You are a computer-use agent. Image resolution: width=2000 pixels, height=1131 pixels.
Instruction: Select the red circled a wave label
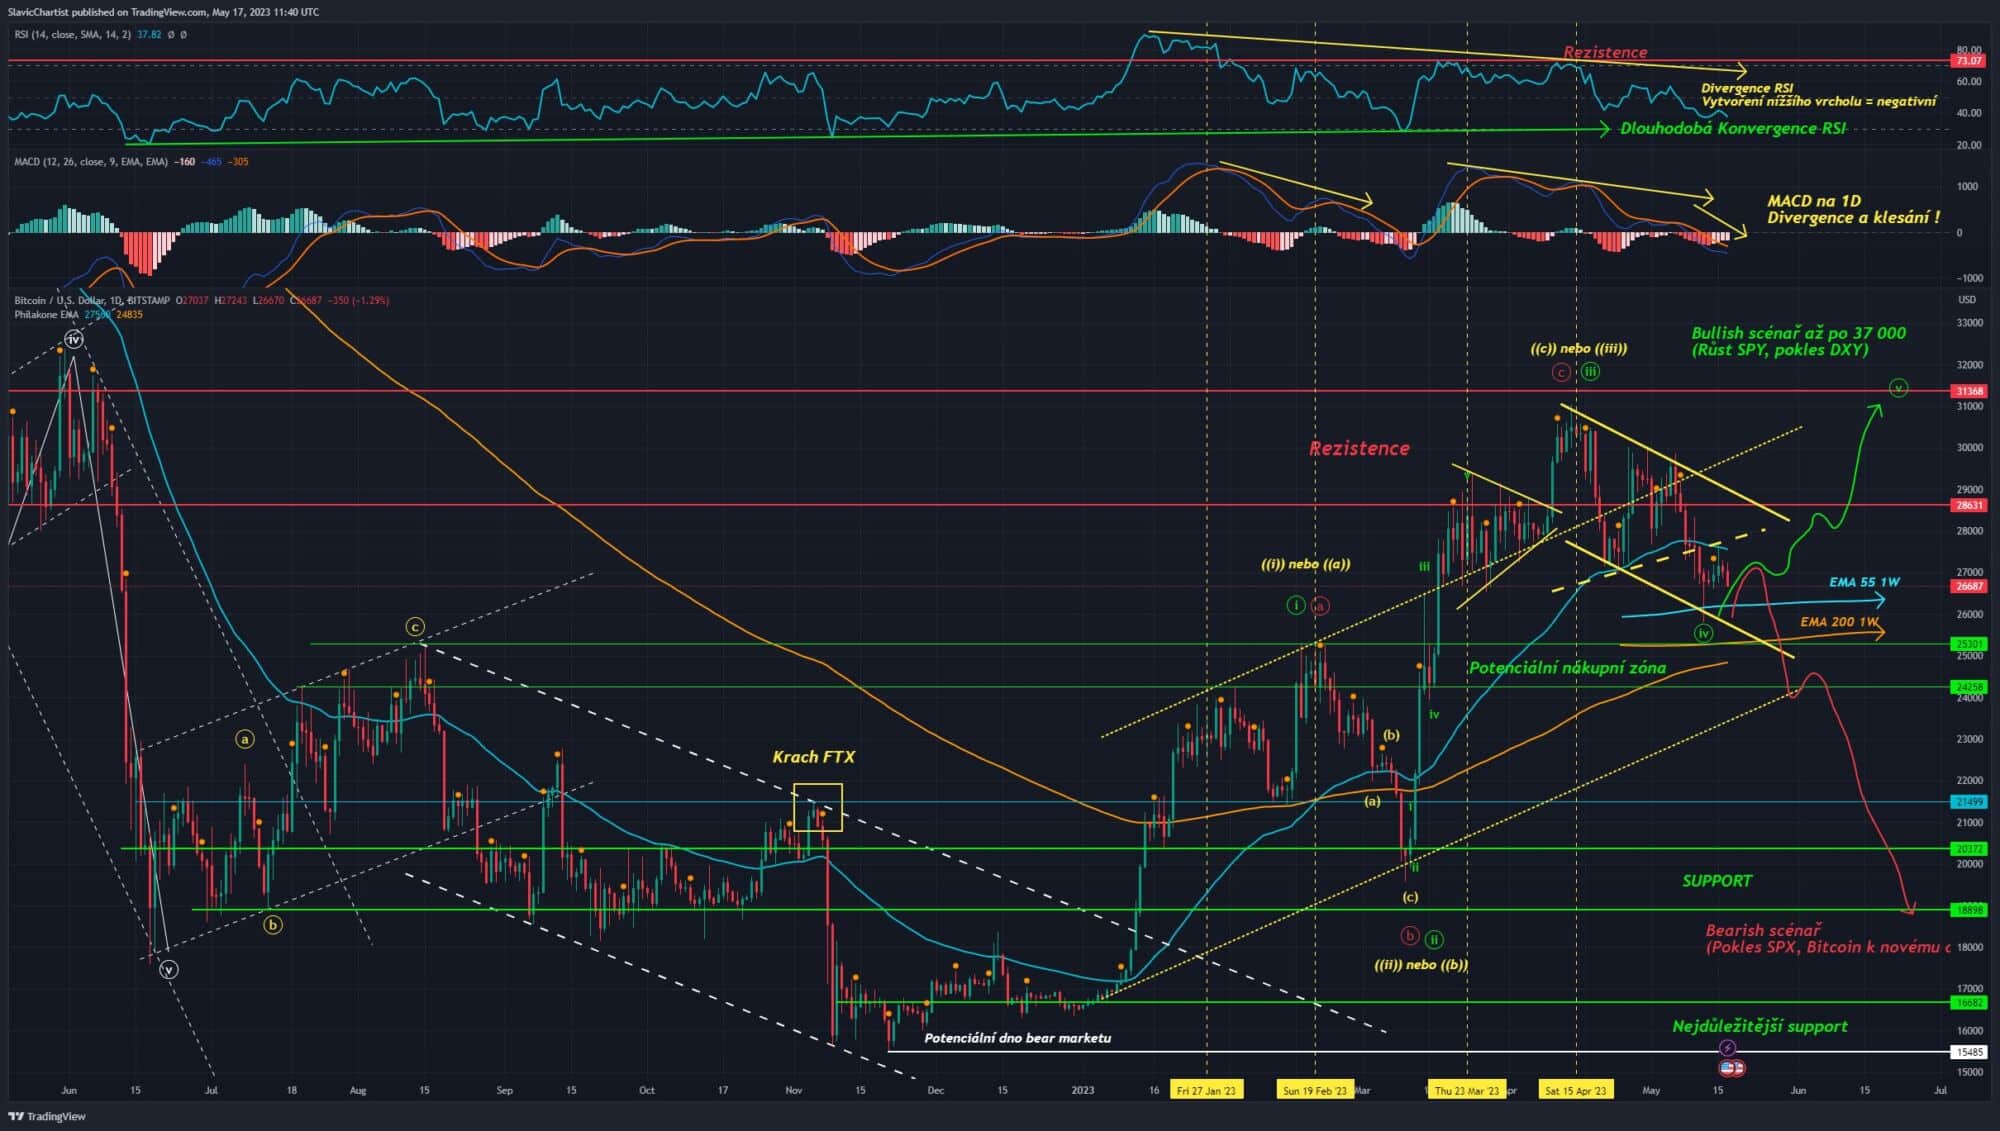click(x=1320, y=606)
